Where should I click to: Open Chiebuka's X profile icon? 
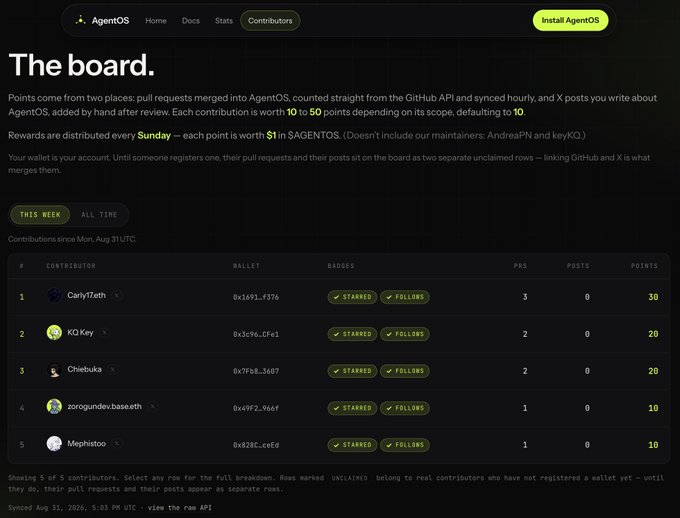(x=112, y=370)
